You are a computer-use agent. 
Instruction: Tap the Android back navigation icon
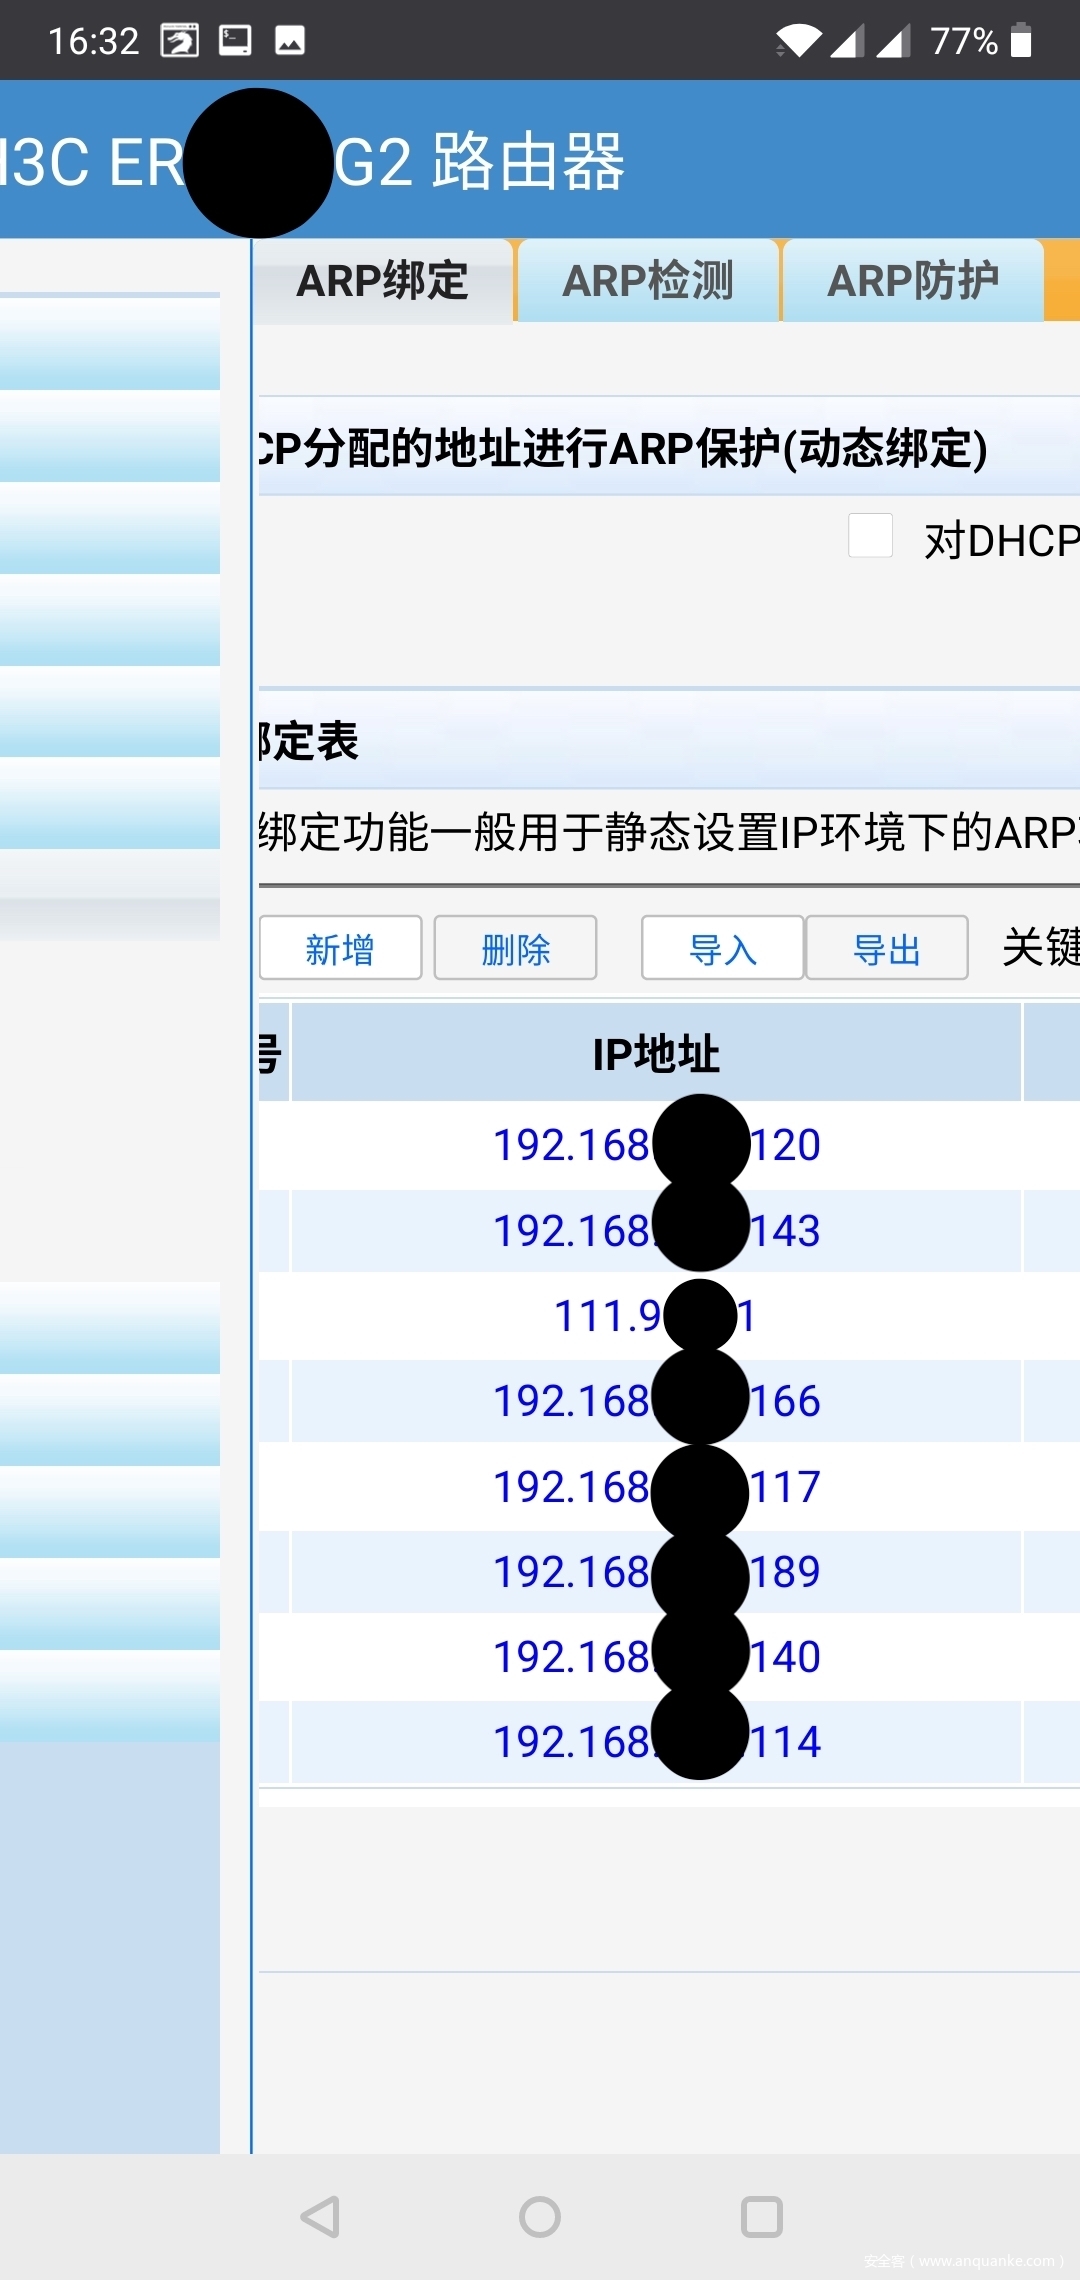pos(321,2216)
